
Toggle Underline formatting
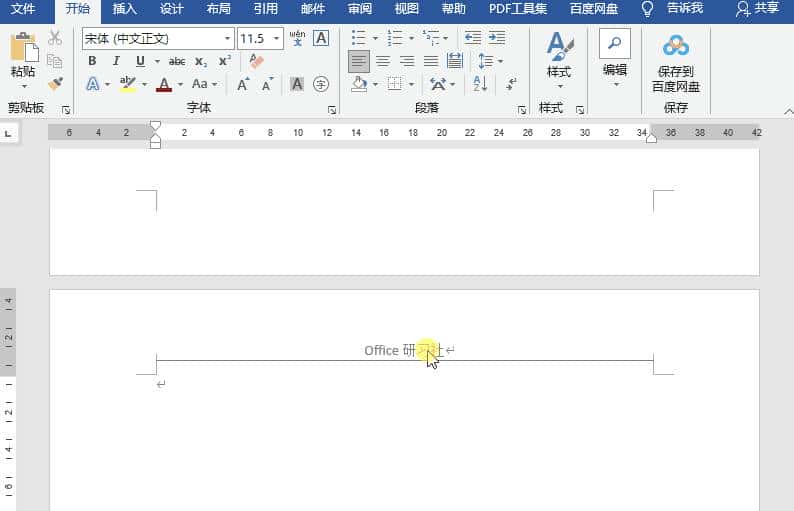pos(140,61)
